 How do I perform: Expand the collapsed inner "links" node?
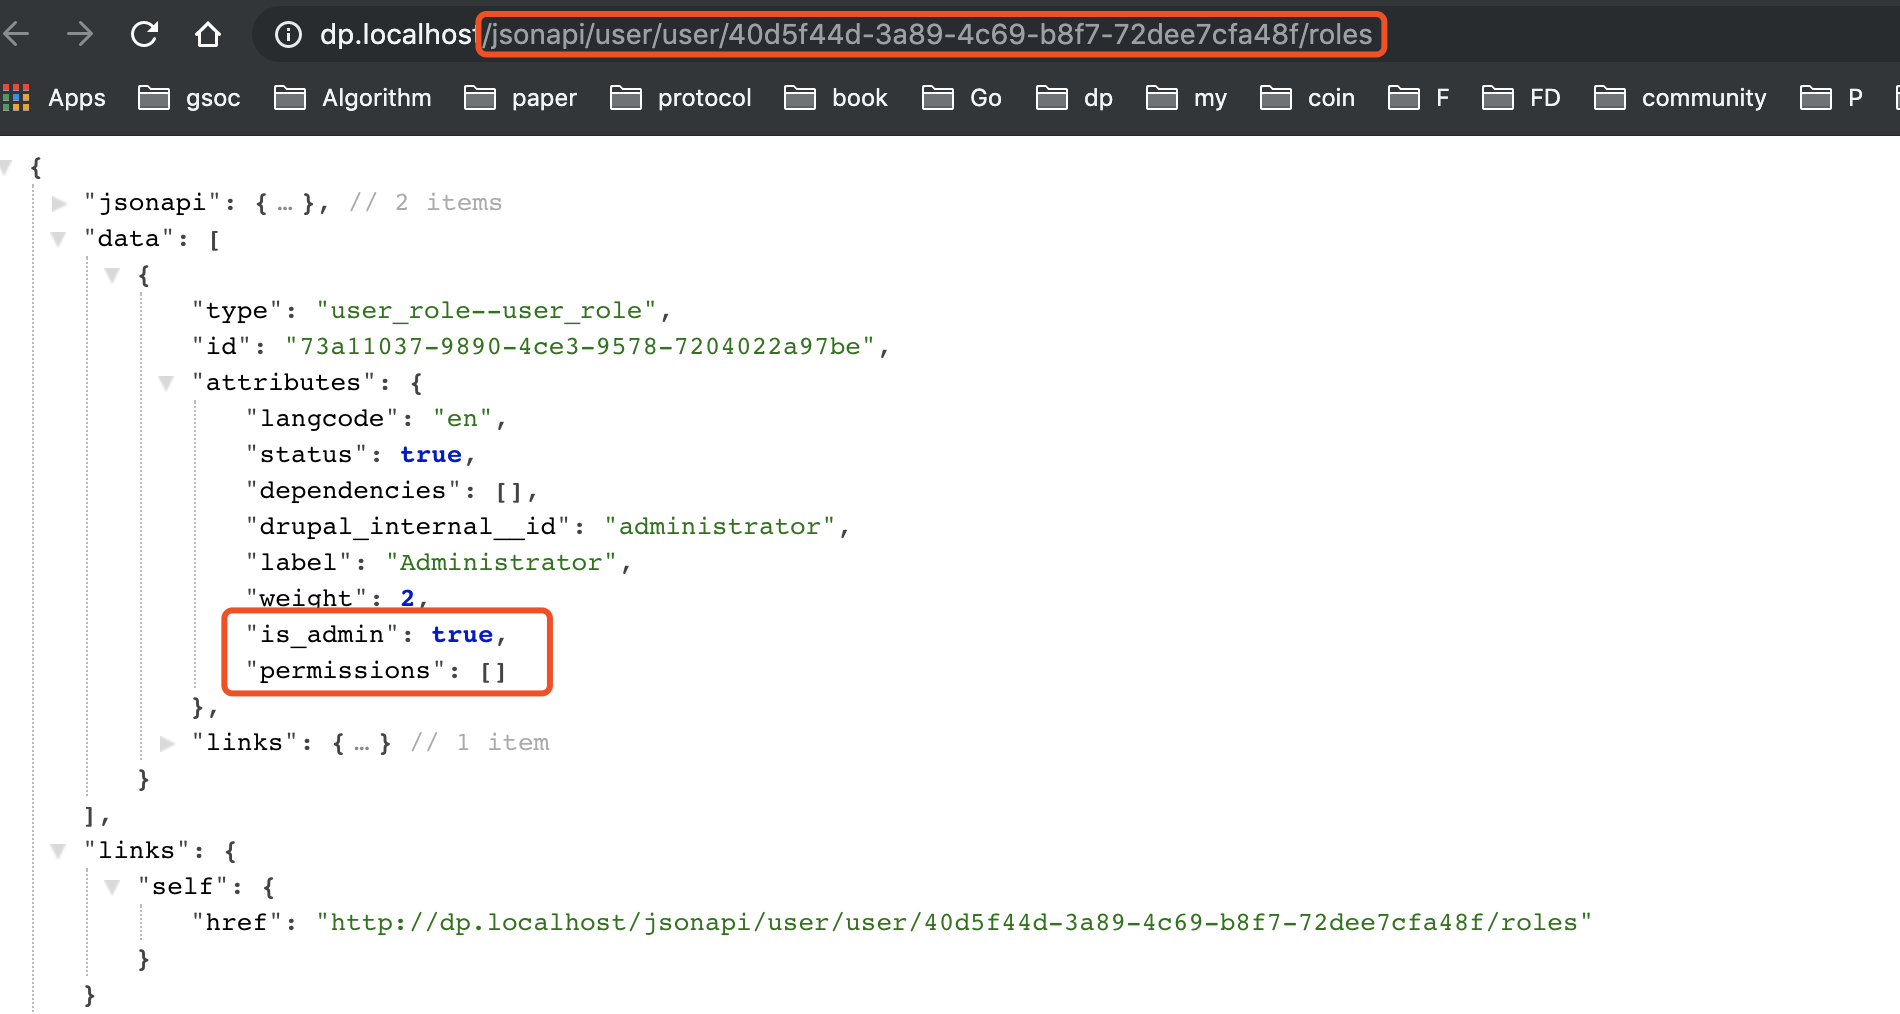(167, 743)
